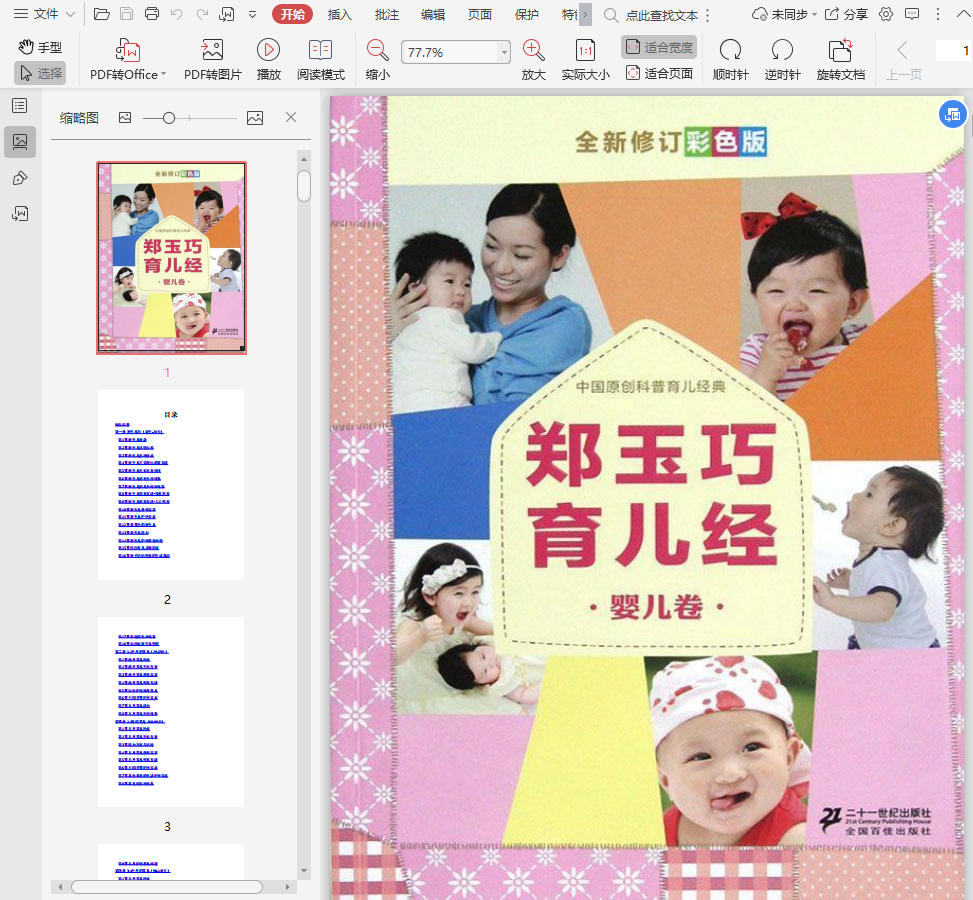Click the 分享 share button
973x900 pixels.
tap(846, 14)
